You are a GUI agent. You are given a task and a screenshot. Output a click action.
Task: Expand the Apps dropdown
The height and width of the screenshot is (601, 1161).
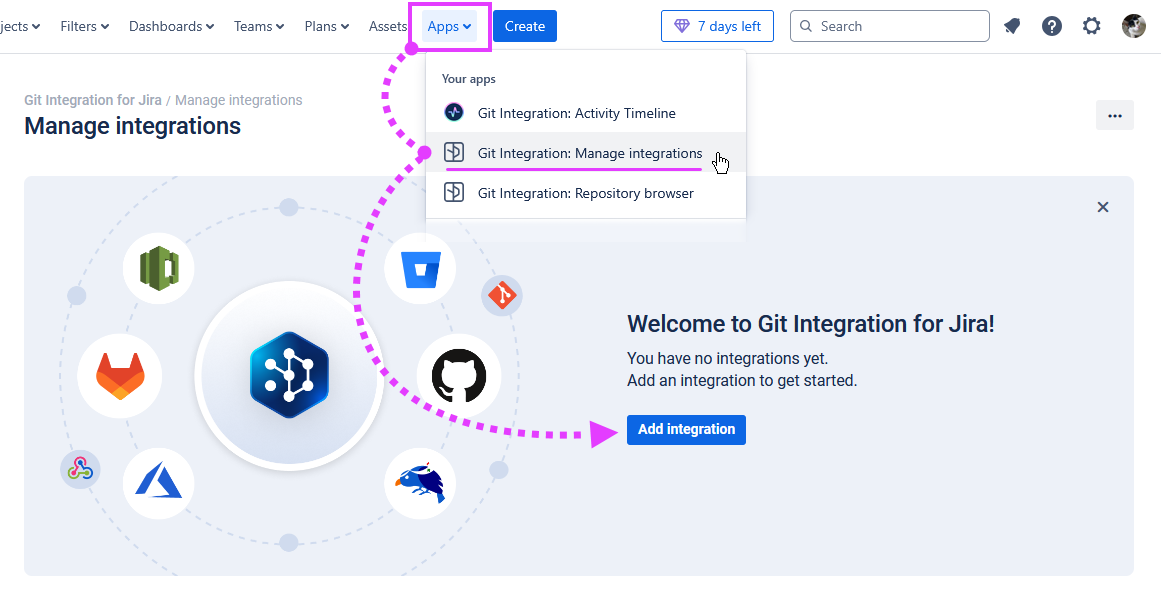pos(449,26)
